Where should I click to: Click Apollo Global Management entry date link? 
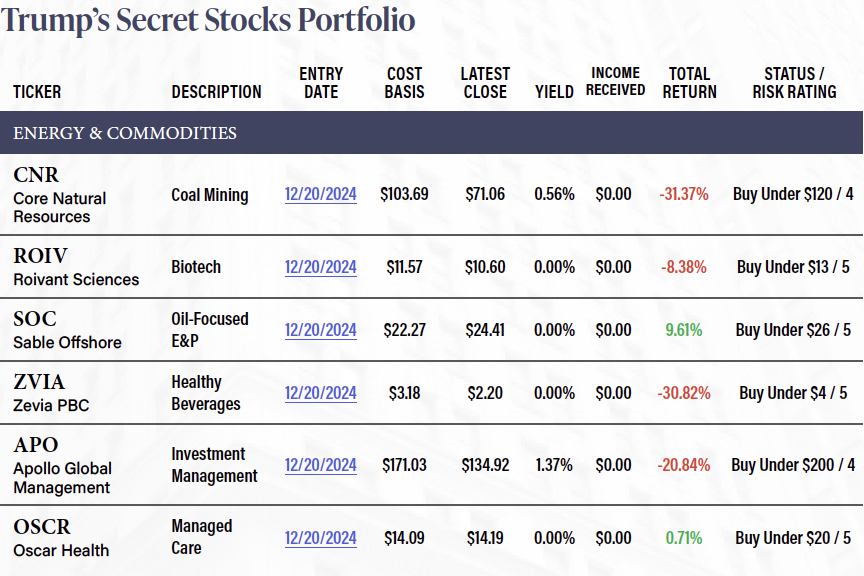point(320,465)
